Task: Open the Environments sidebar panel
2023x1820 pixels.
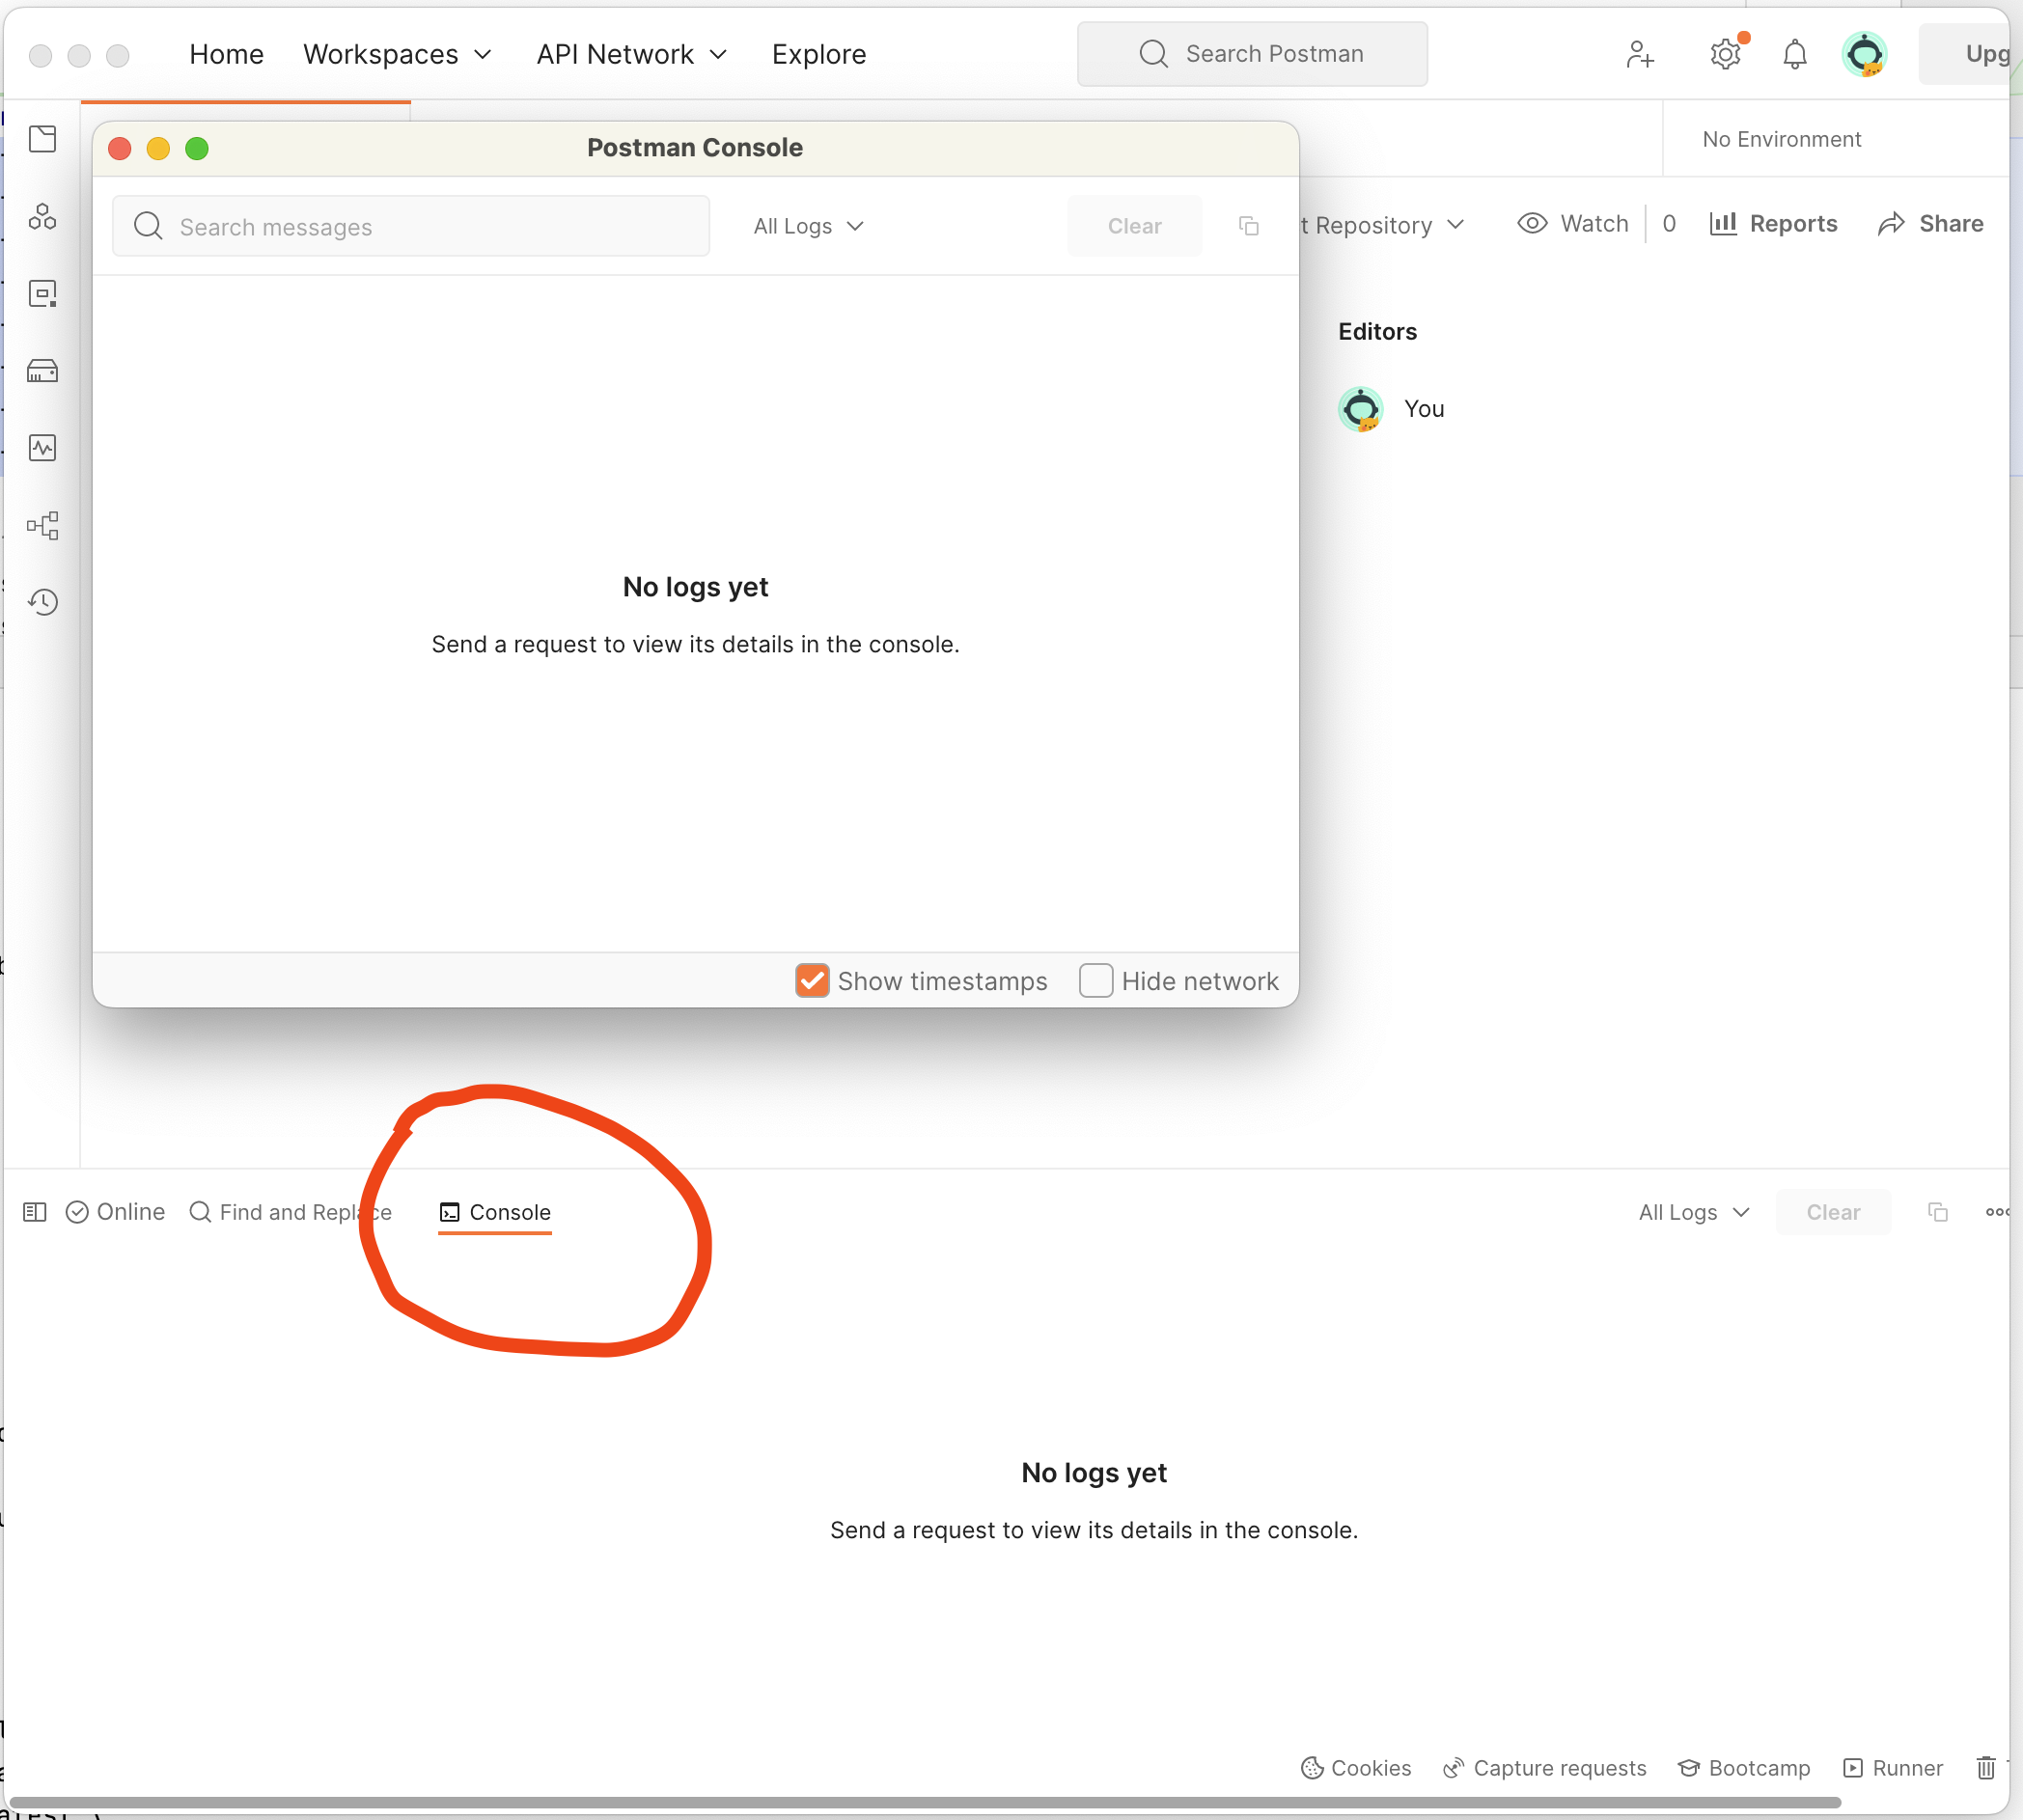Action: [43, 293]
